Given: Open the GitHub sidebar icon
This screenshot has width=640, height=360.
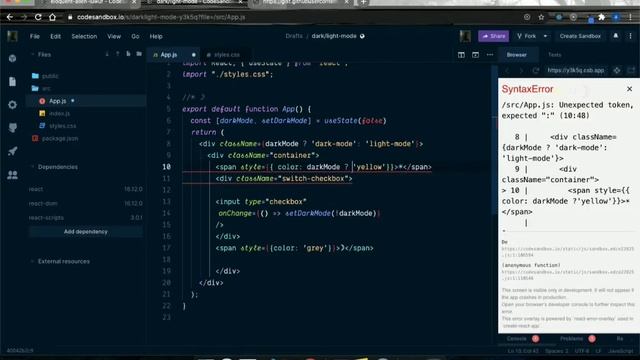Looking at the screenshot, I should point(12,128).
